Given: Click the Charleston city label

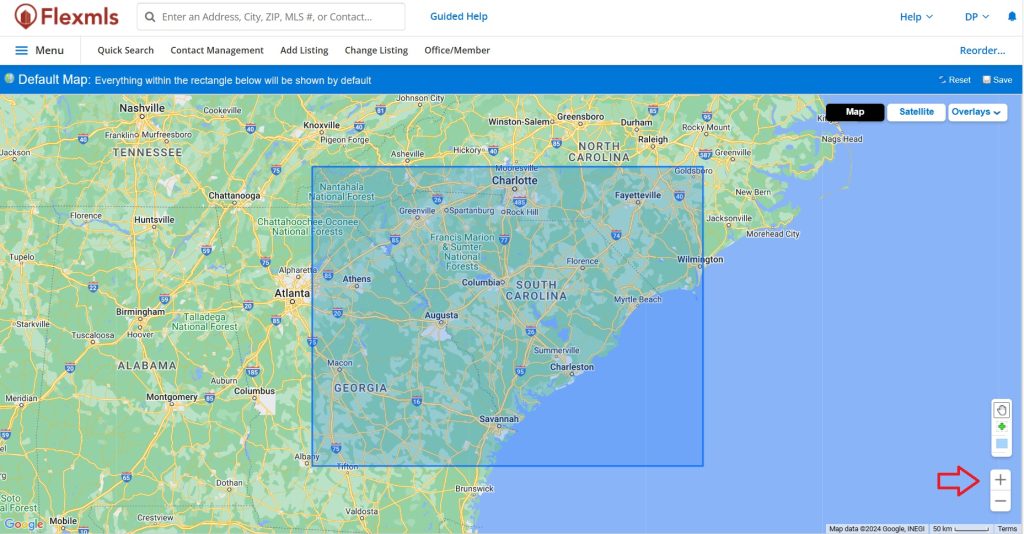Looking at the screenshot, I should 572,367.
